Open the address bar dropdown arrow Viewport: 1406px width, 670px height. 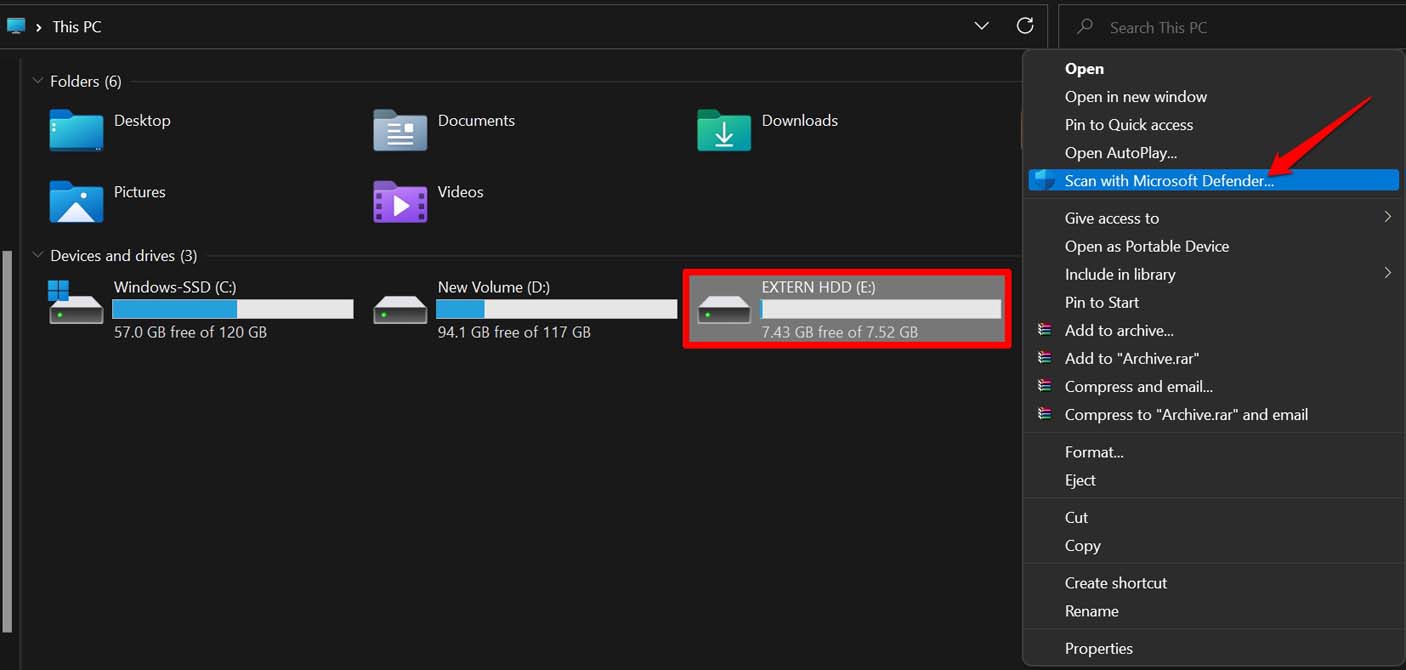(981, 26)
